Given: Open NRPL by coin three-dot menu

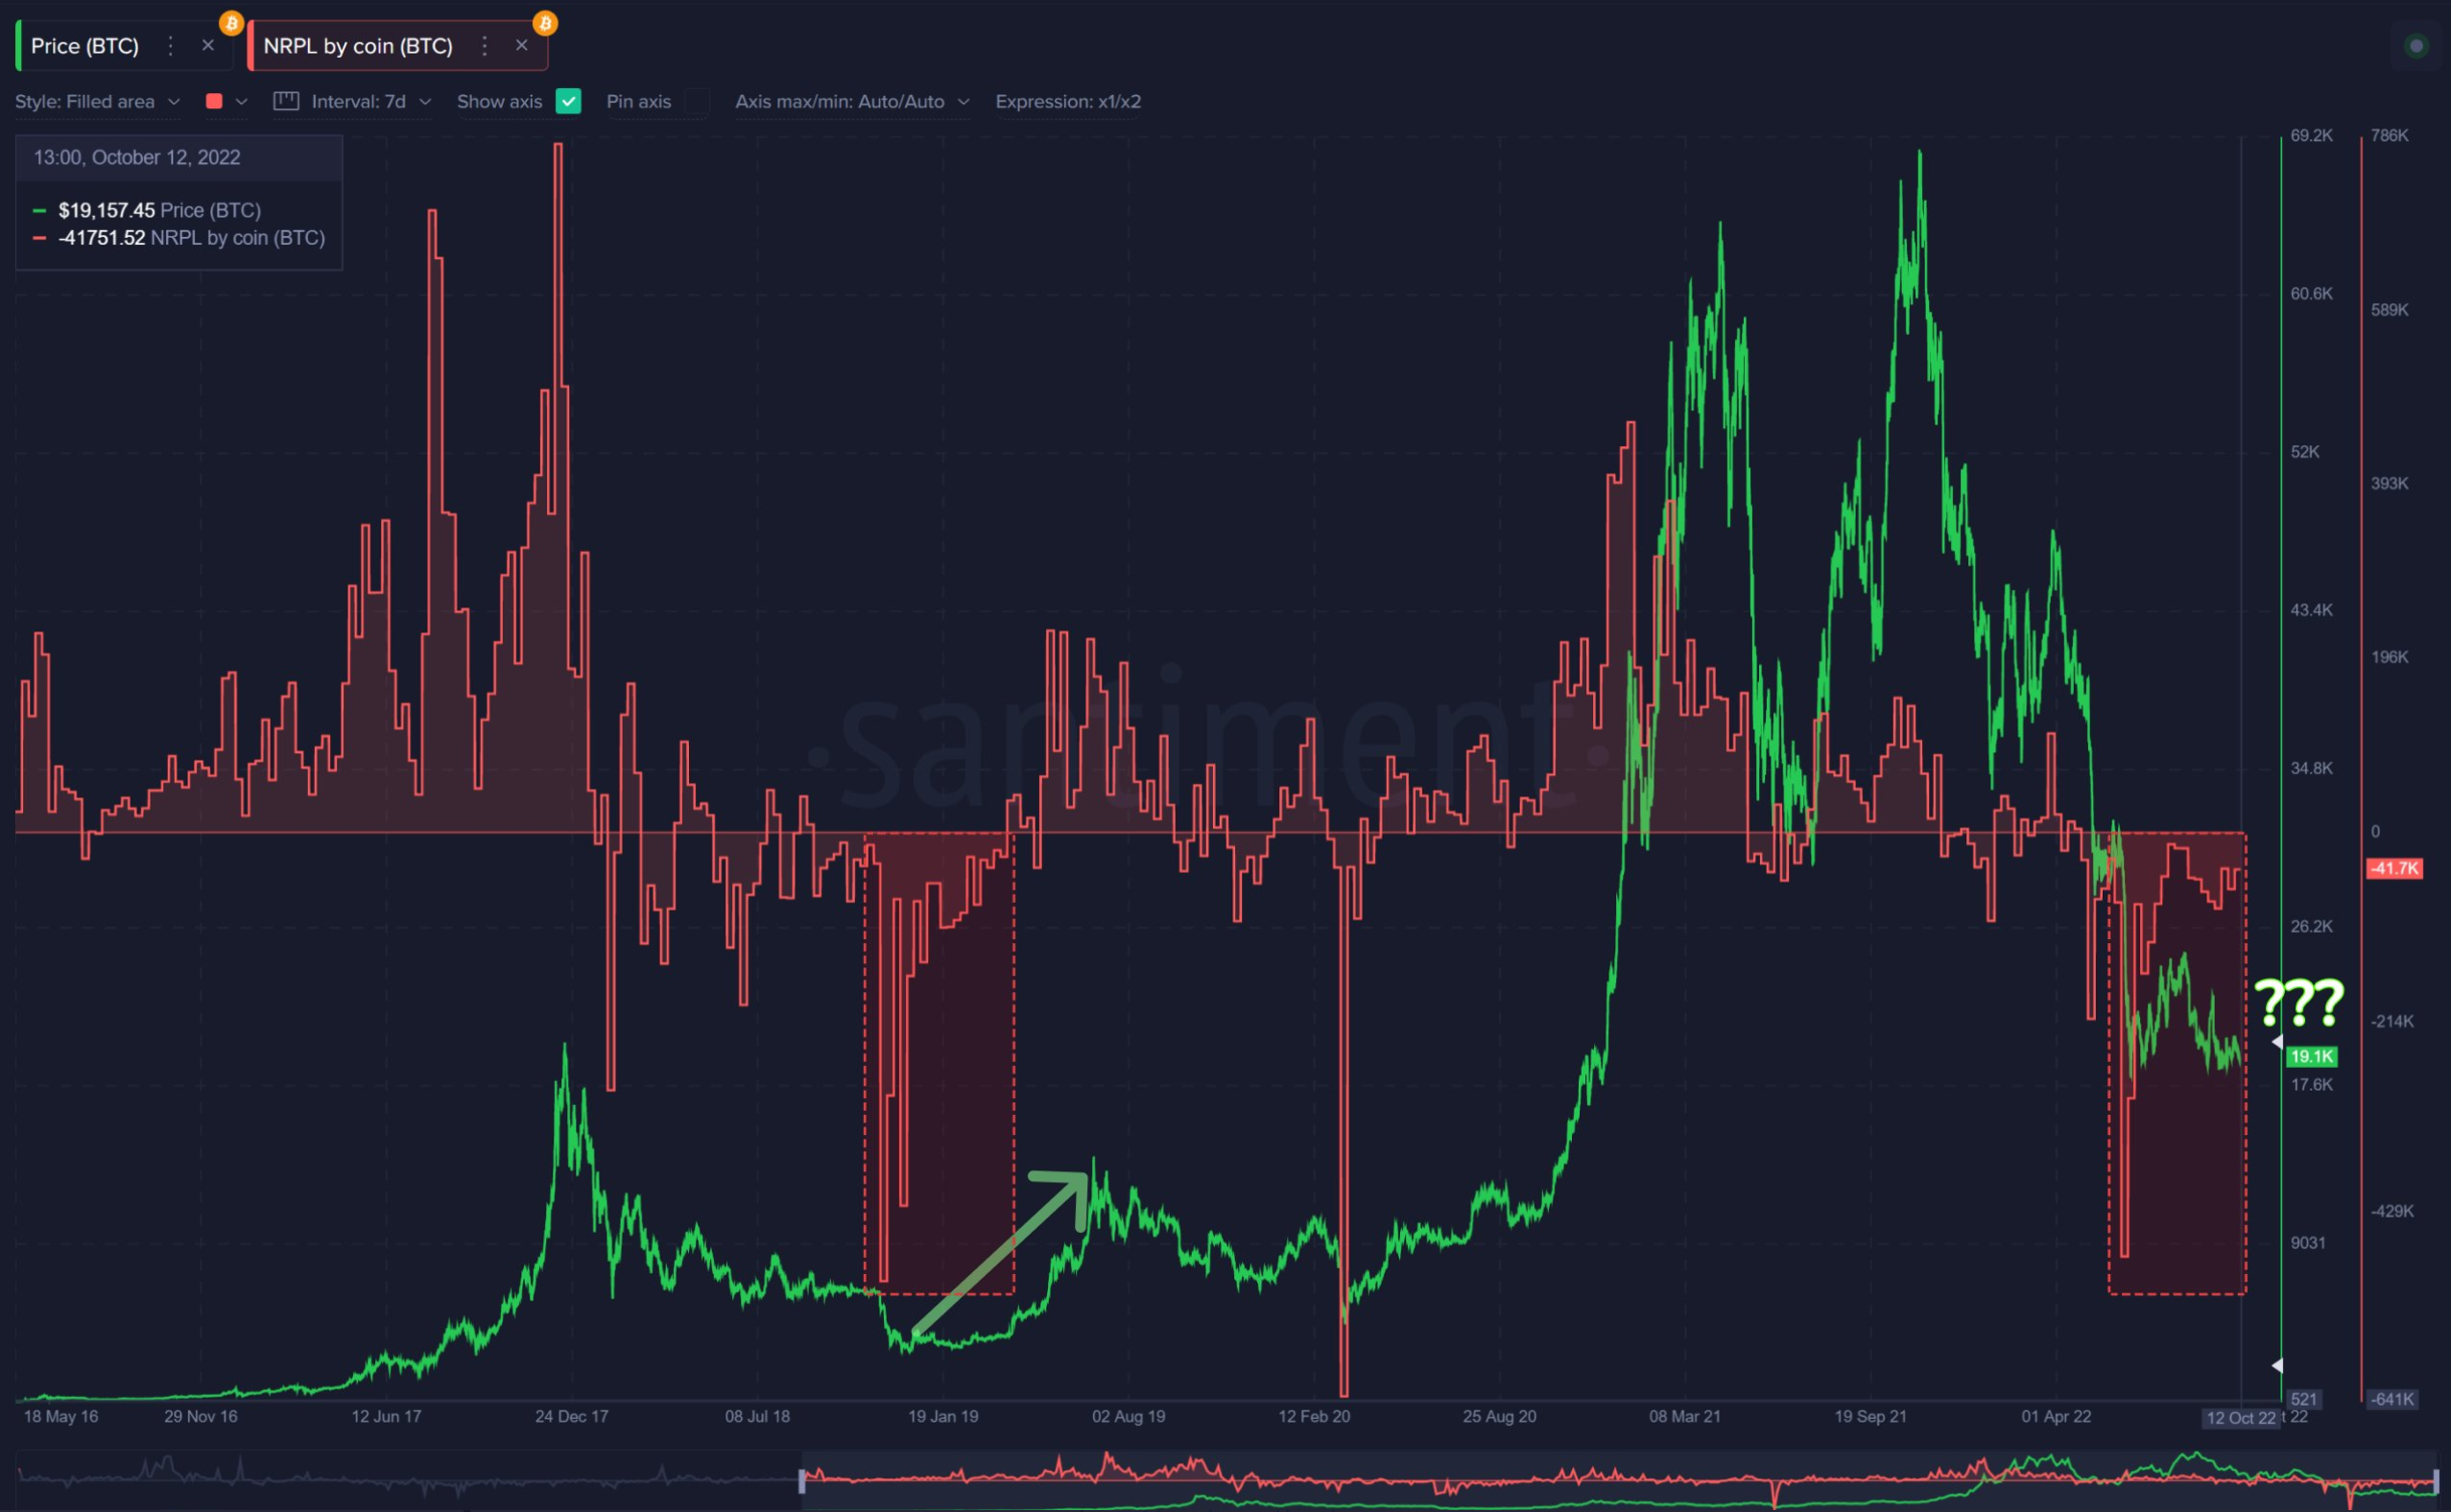Looking at the screenshot, I should (484, 46).
